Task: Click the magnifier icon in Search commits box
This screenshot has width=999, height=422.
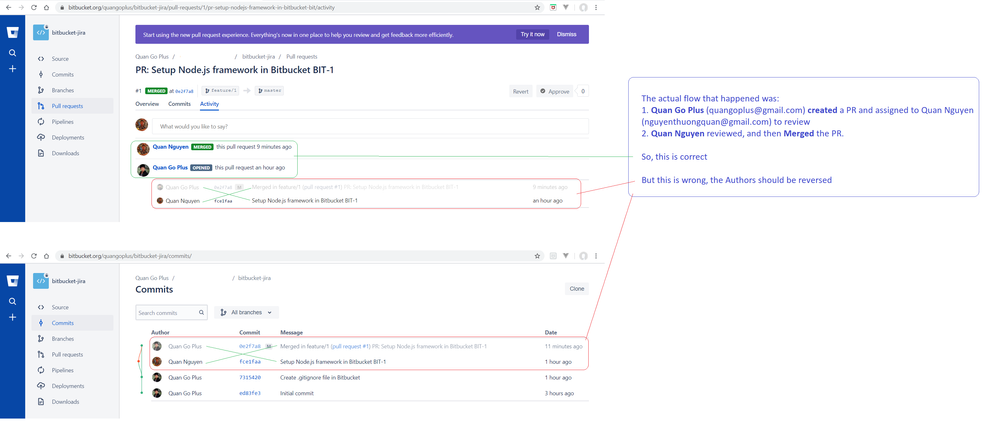Action: pos(201,313)
